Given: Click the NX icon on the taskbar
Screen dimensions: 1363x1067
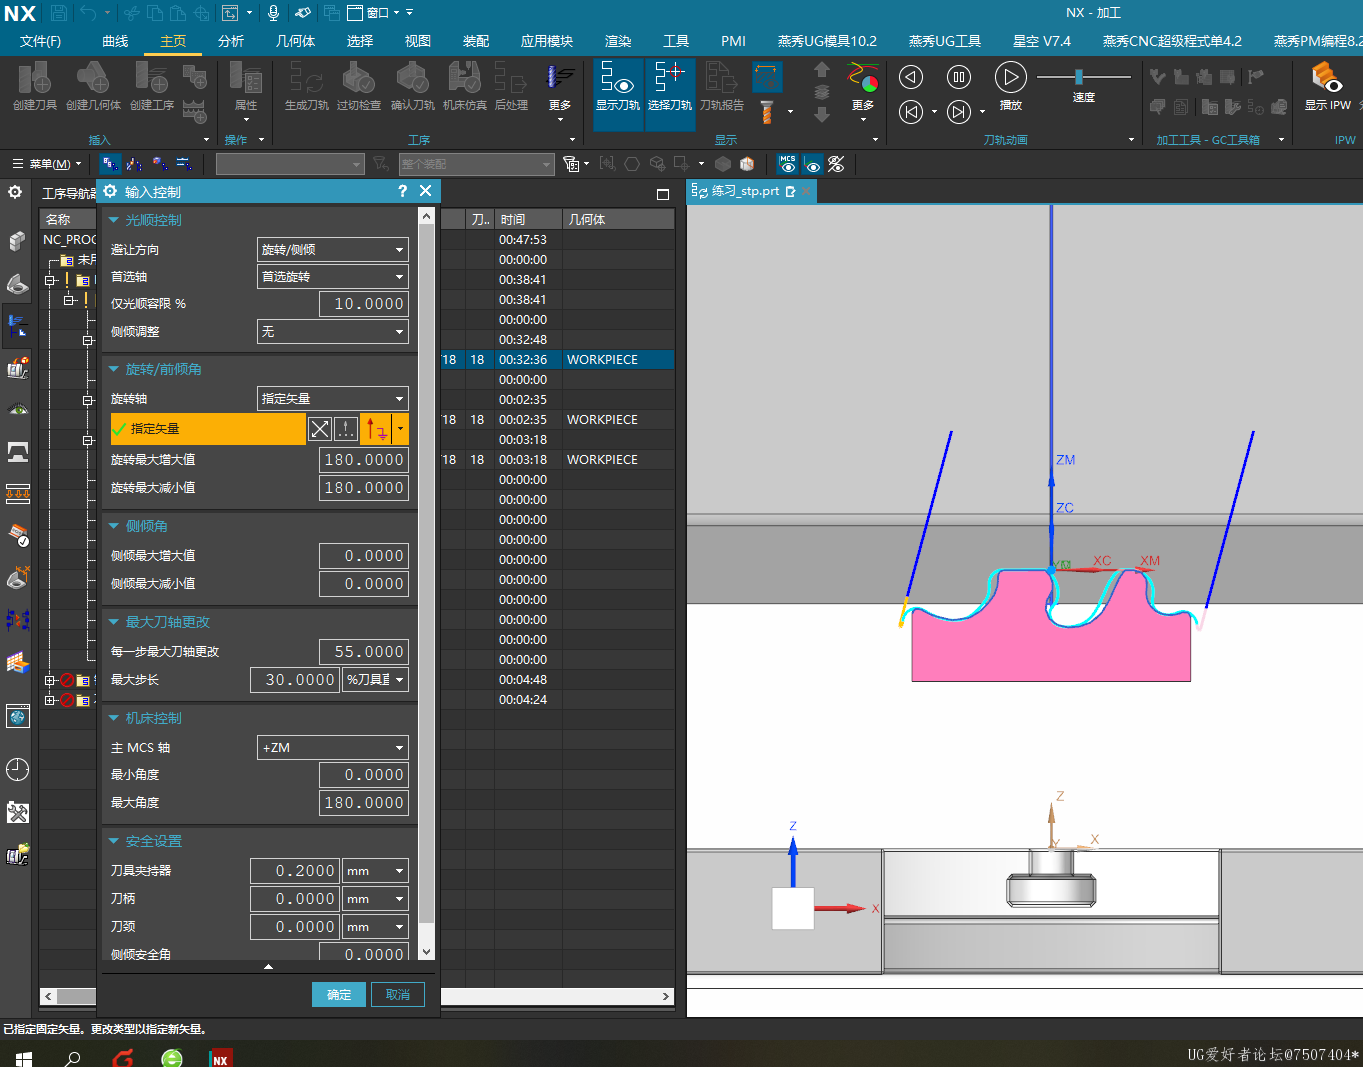Looking at the screenshot, I should (x=220, y=1058).
